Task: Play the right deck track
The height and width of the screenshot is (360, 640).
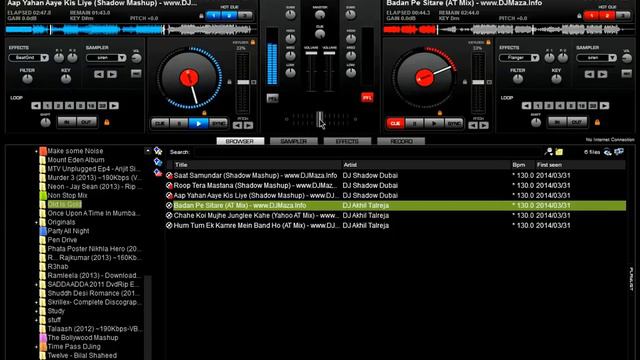Action: pyautogui.click(x=434, y=123)
